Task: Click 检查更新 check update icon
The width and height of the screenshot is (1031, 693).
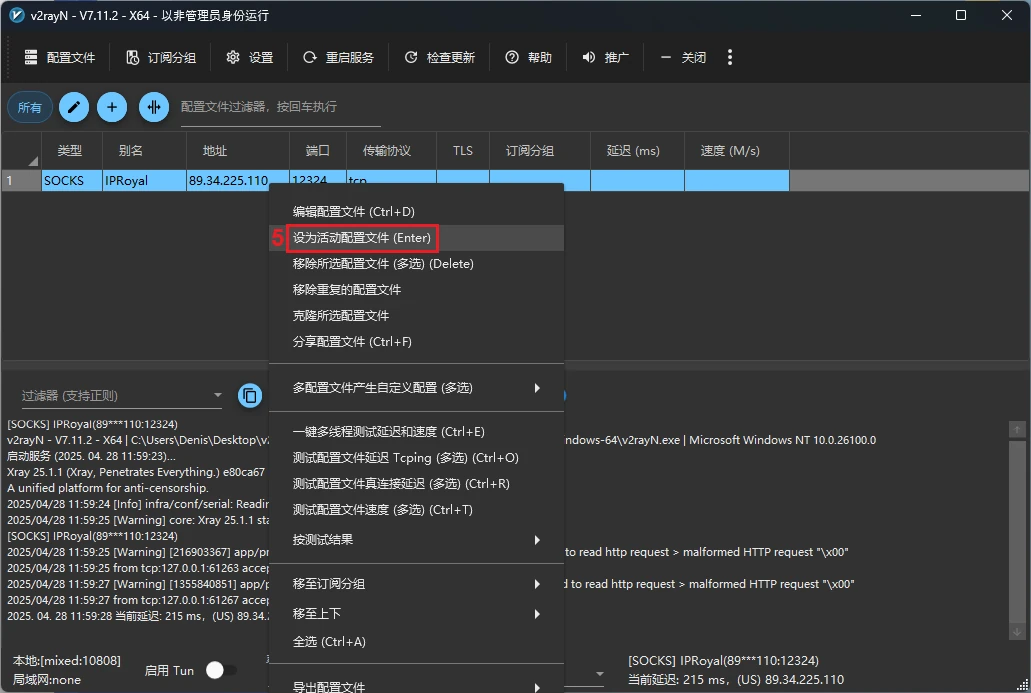Action: (x=411, y=57)
